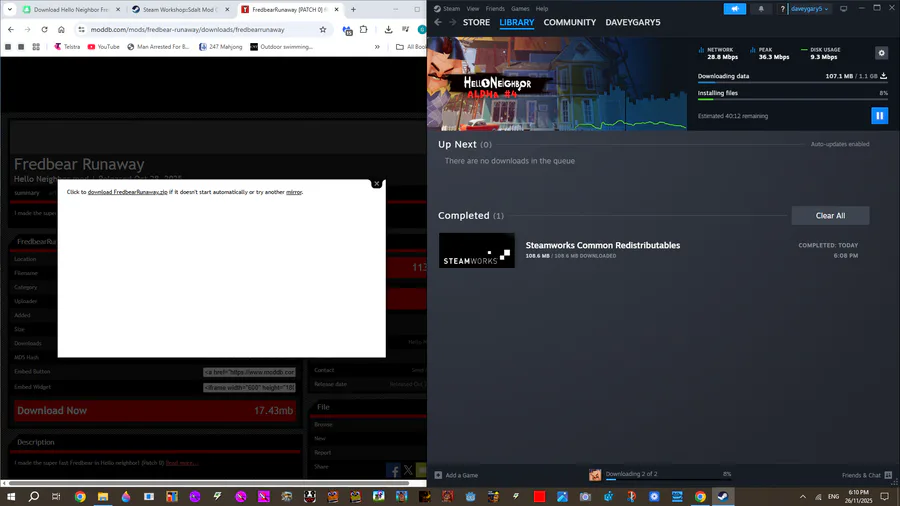900x506 pixels.
Task: Close the FredbearRunaway browser tab
Action: 336,10
